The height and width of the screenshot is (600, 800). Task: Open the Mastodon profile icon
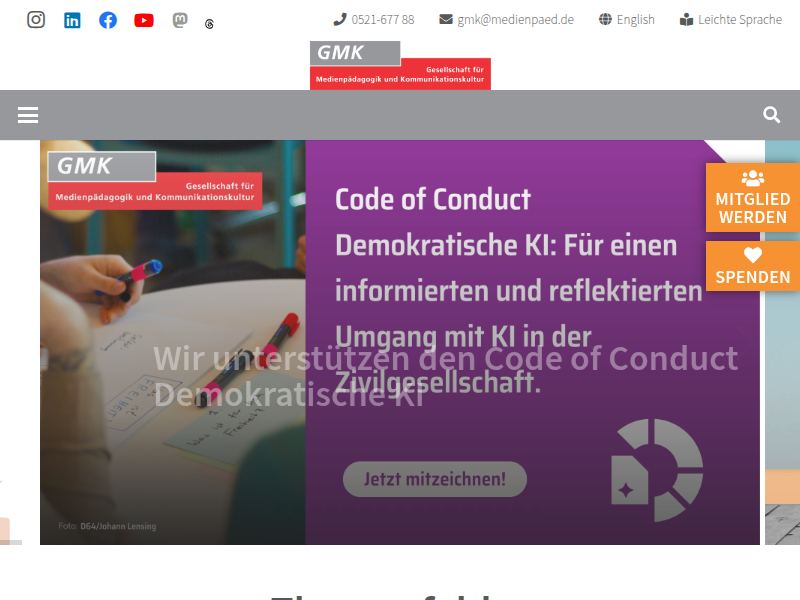180,20
